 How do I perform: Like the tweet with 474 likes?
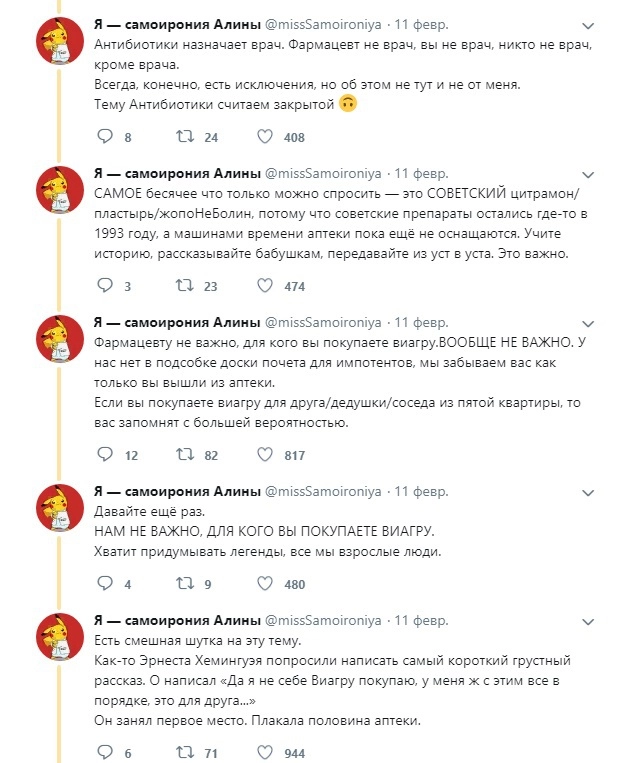click(x=265, y=286)
